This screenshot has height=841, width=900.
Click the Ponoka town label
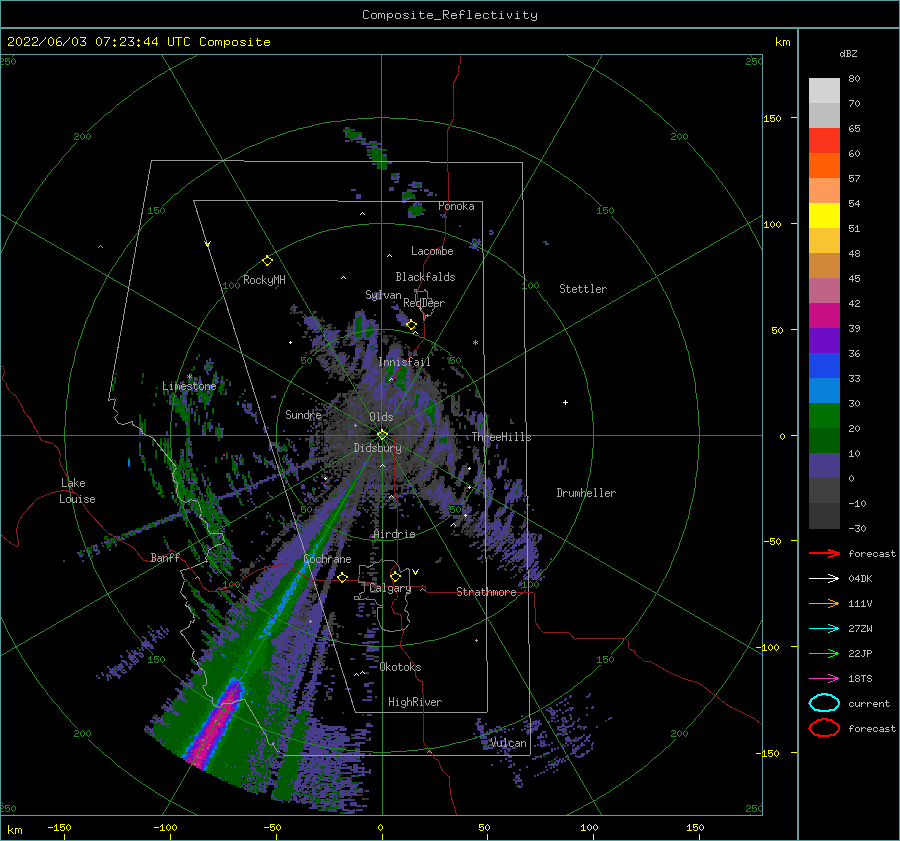456,206
